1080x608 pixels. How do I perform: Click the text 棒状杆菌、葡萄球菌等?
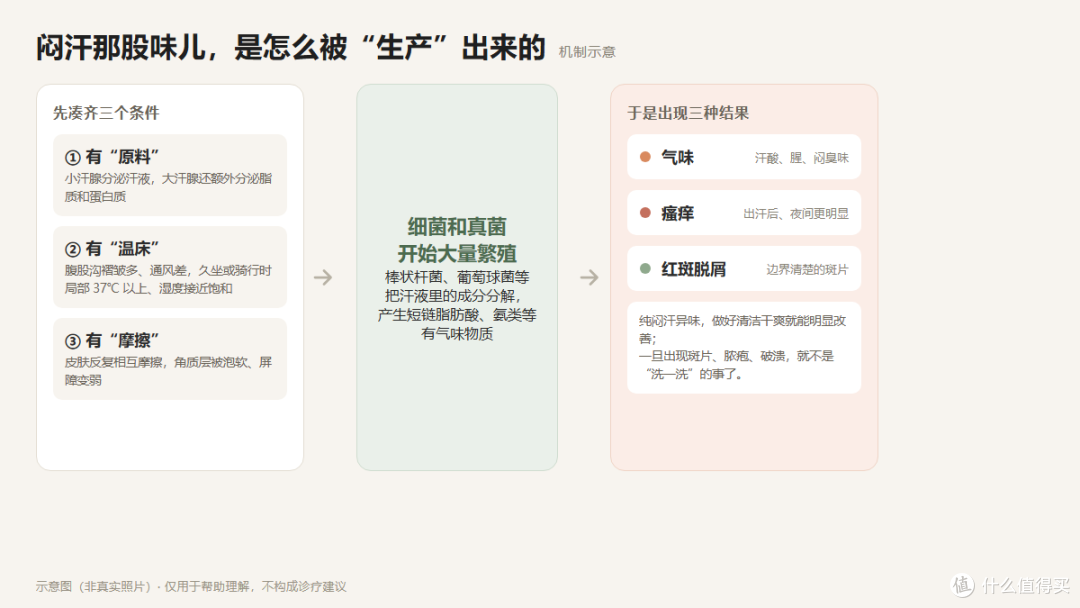(457, 277)
